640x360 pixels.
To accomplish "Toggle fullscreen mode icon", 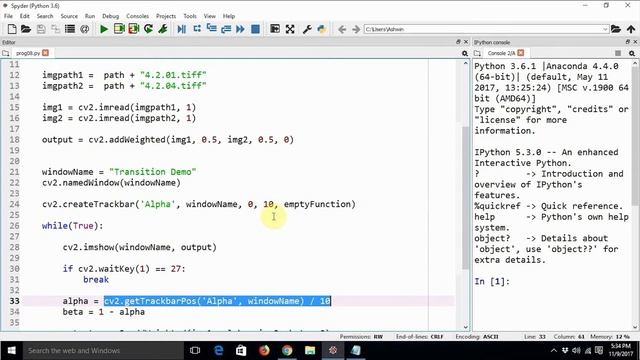I will click(x=290, y=29).
